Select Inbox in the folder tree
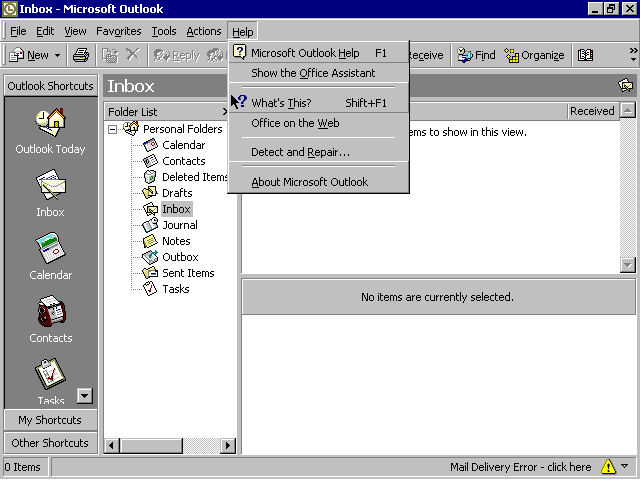The image size is (640, 480). click(176, 209)
